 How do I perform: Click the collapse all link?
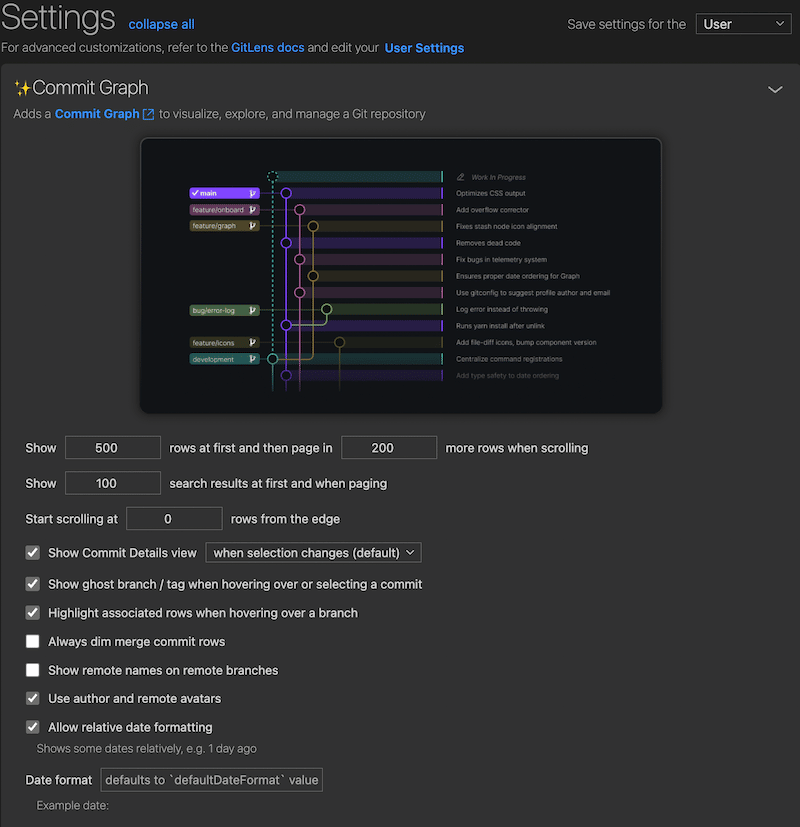(x=162, y=24)
